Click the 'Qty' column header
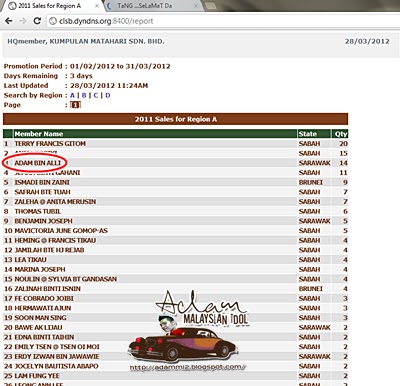 (x=341, y=134)
